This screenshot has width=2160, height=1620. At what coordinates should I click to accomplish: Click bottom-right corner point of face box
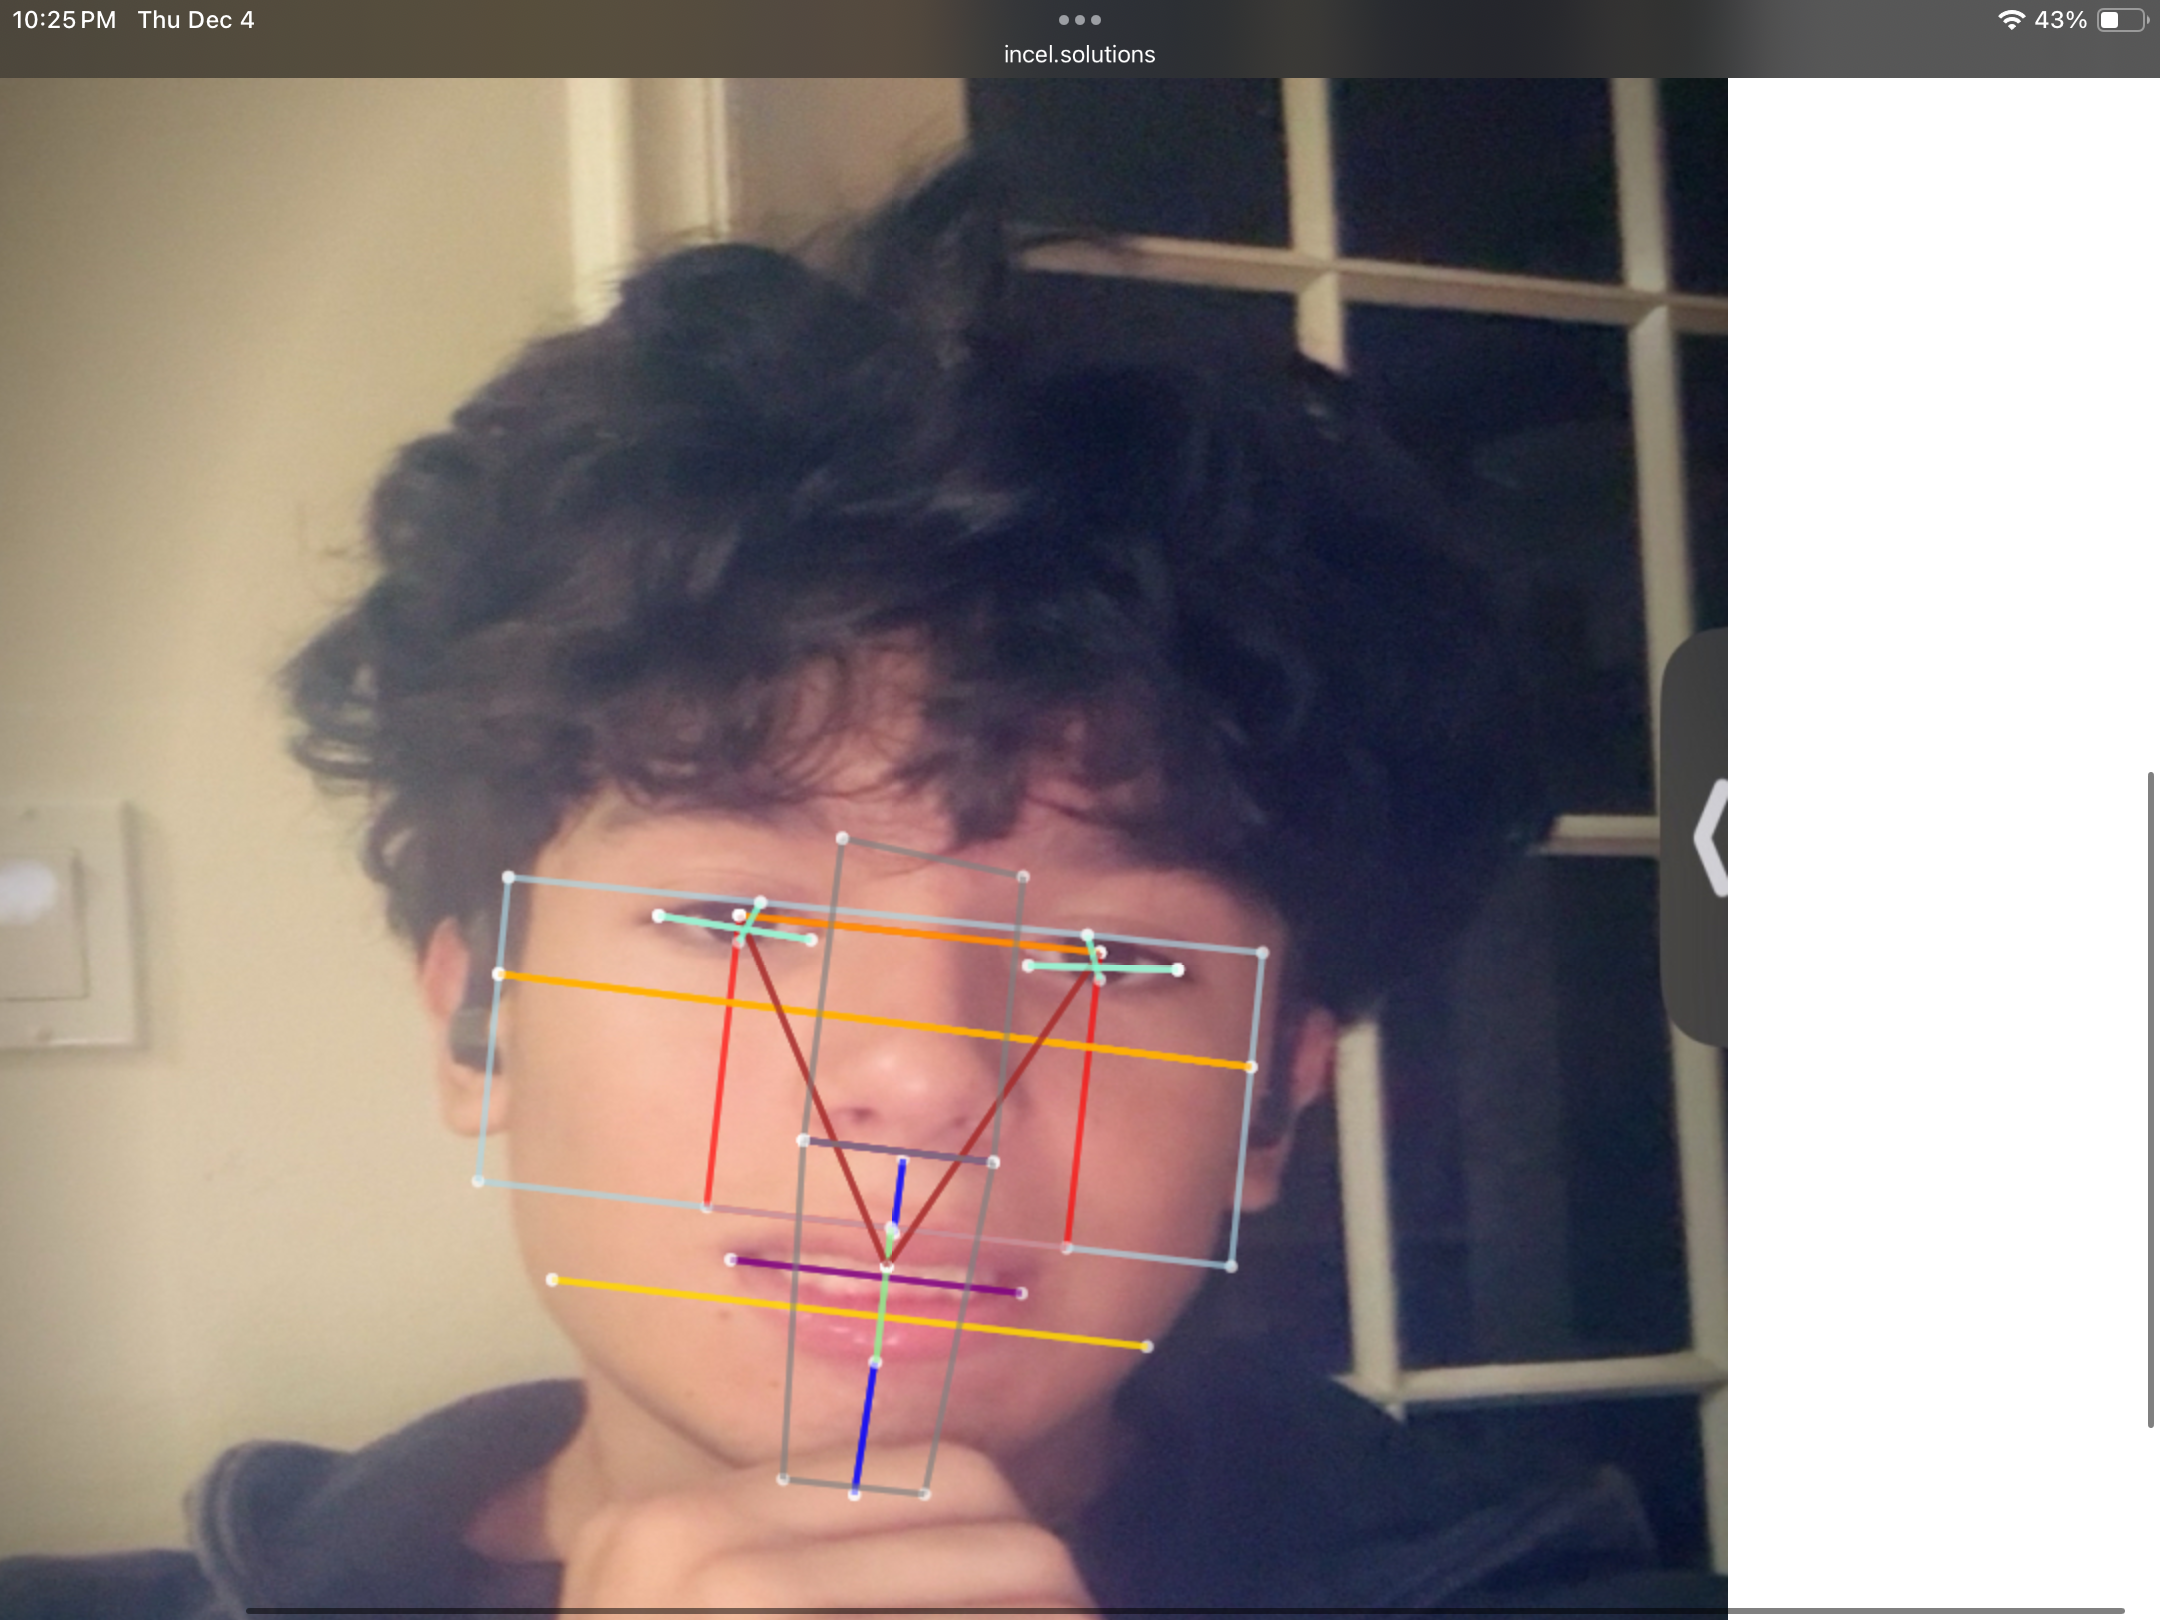(1231, 1267)
